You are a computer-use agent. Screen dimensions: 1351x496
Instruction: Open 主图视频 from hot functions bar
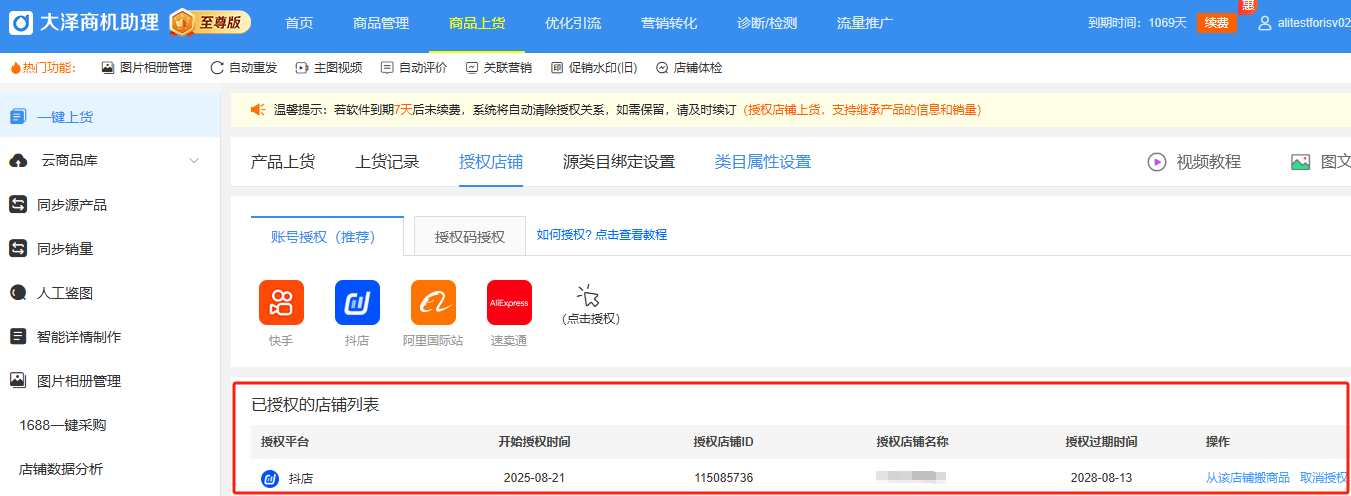(x=328, y=68)
